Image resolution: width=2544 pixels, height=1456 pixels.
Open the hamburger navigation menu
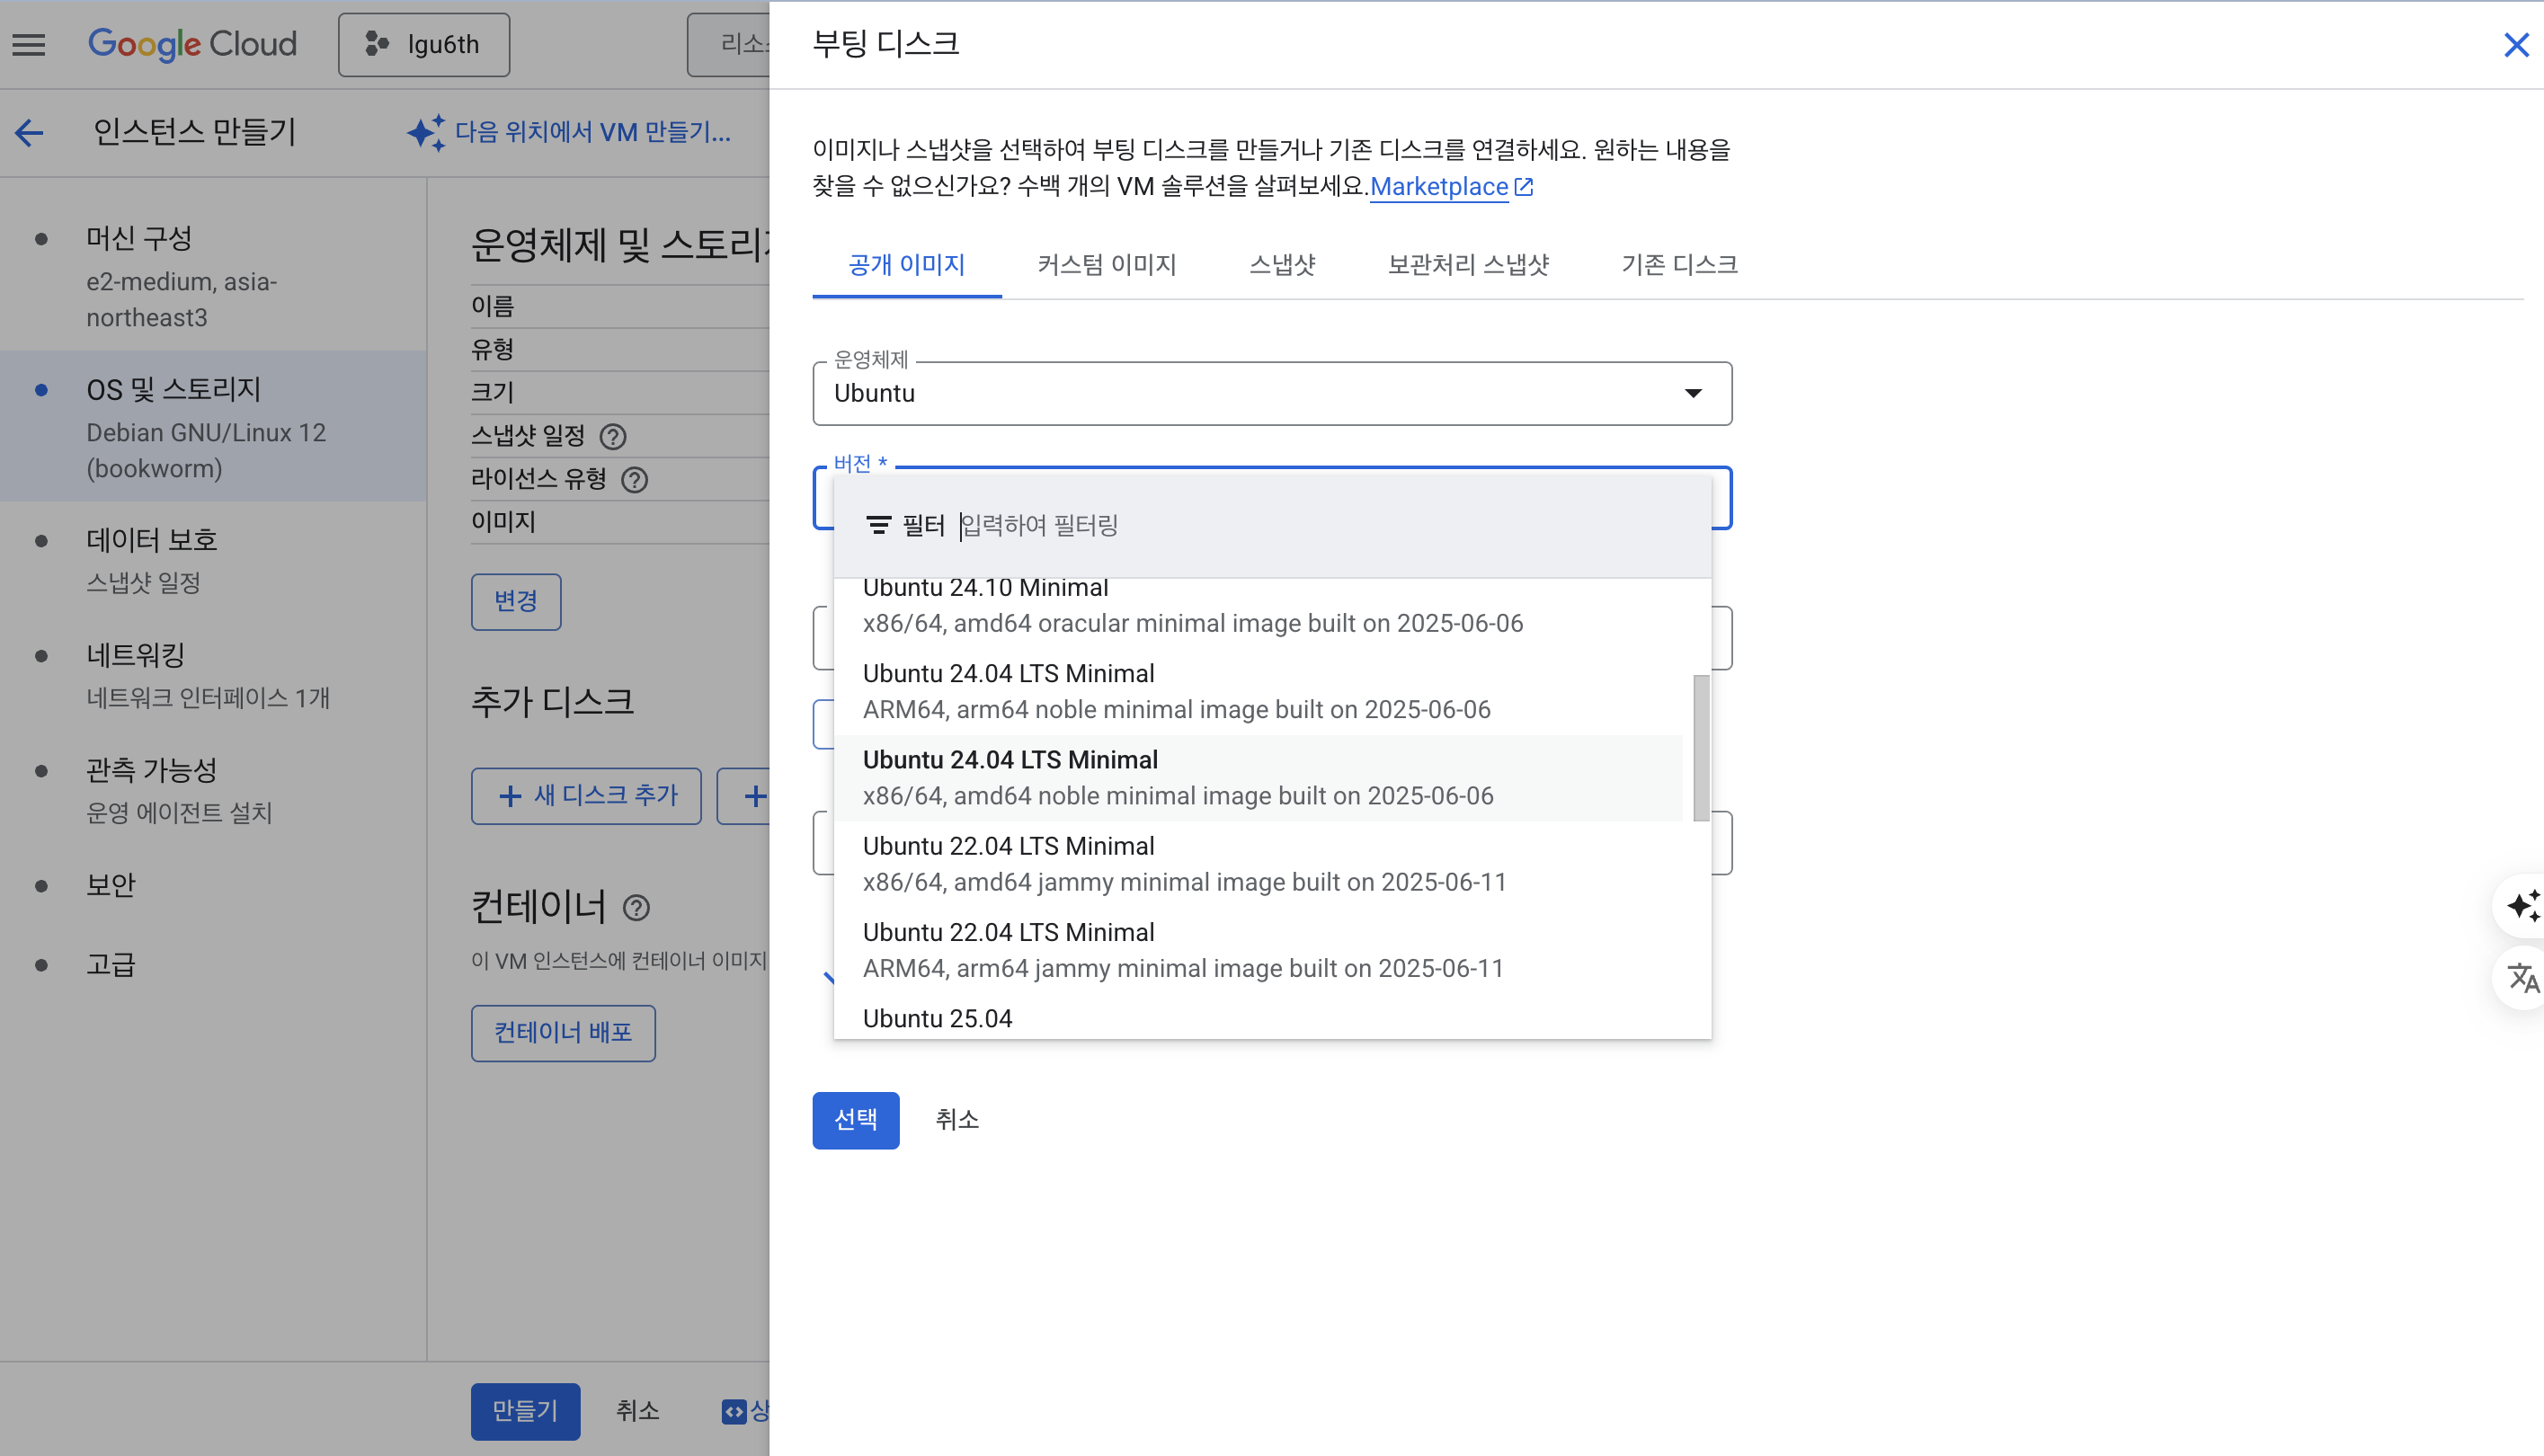29,45
